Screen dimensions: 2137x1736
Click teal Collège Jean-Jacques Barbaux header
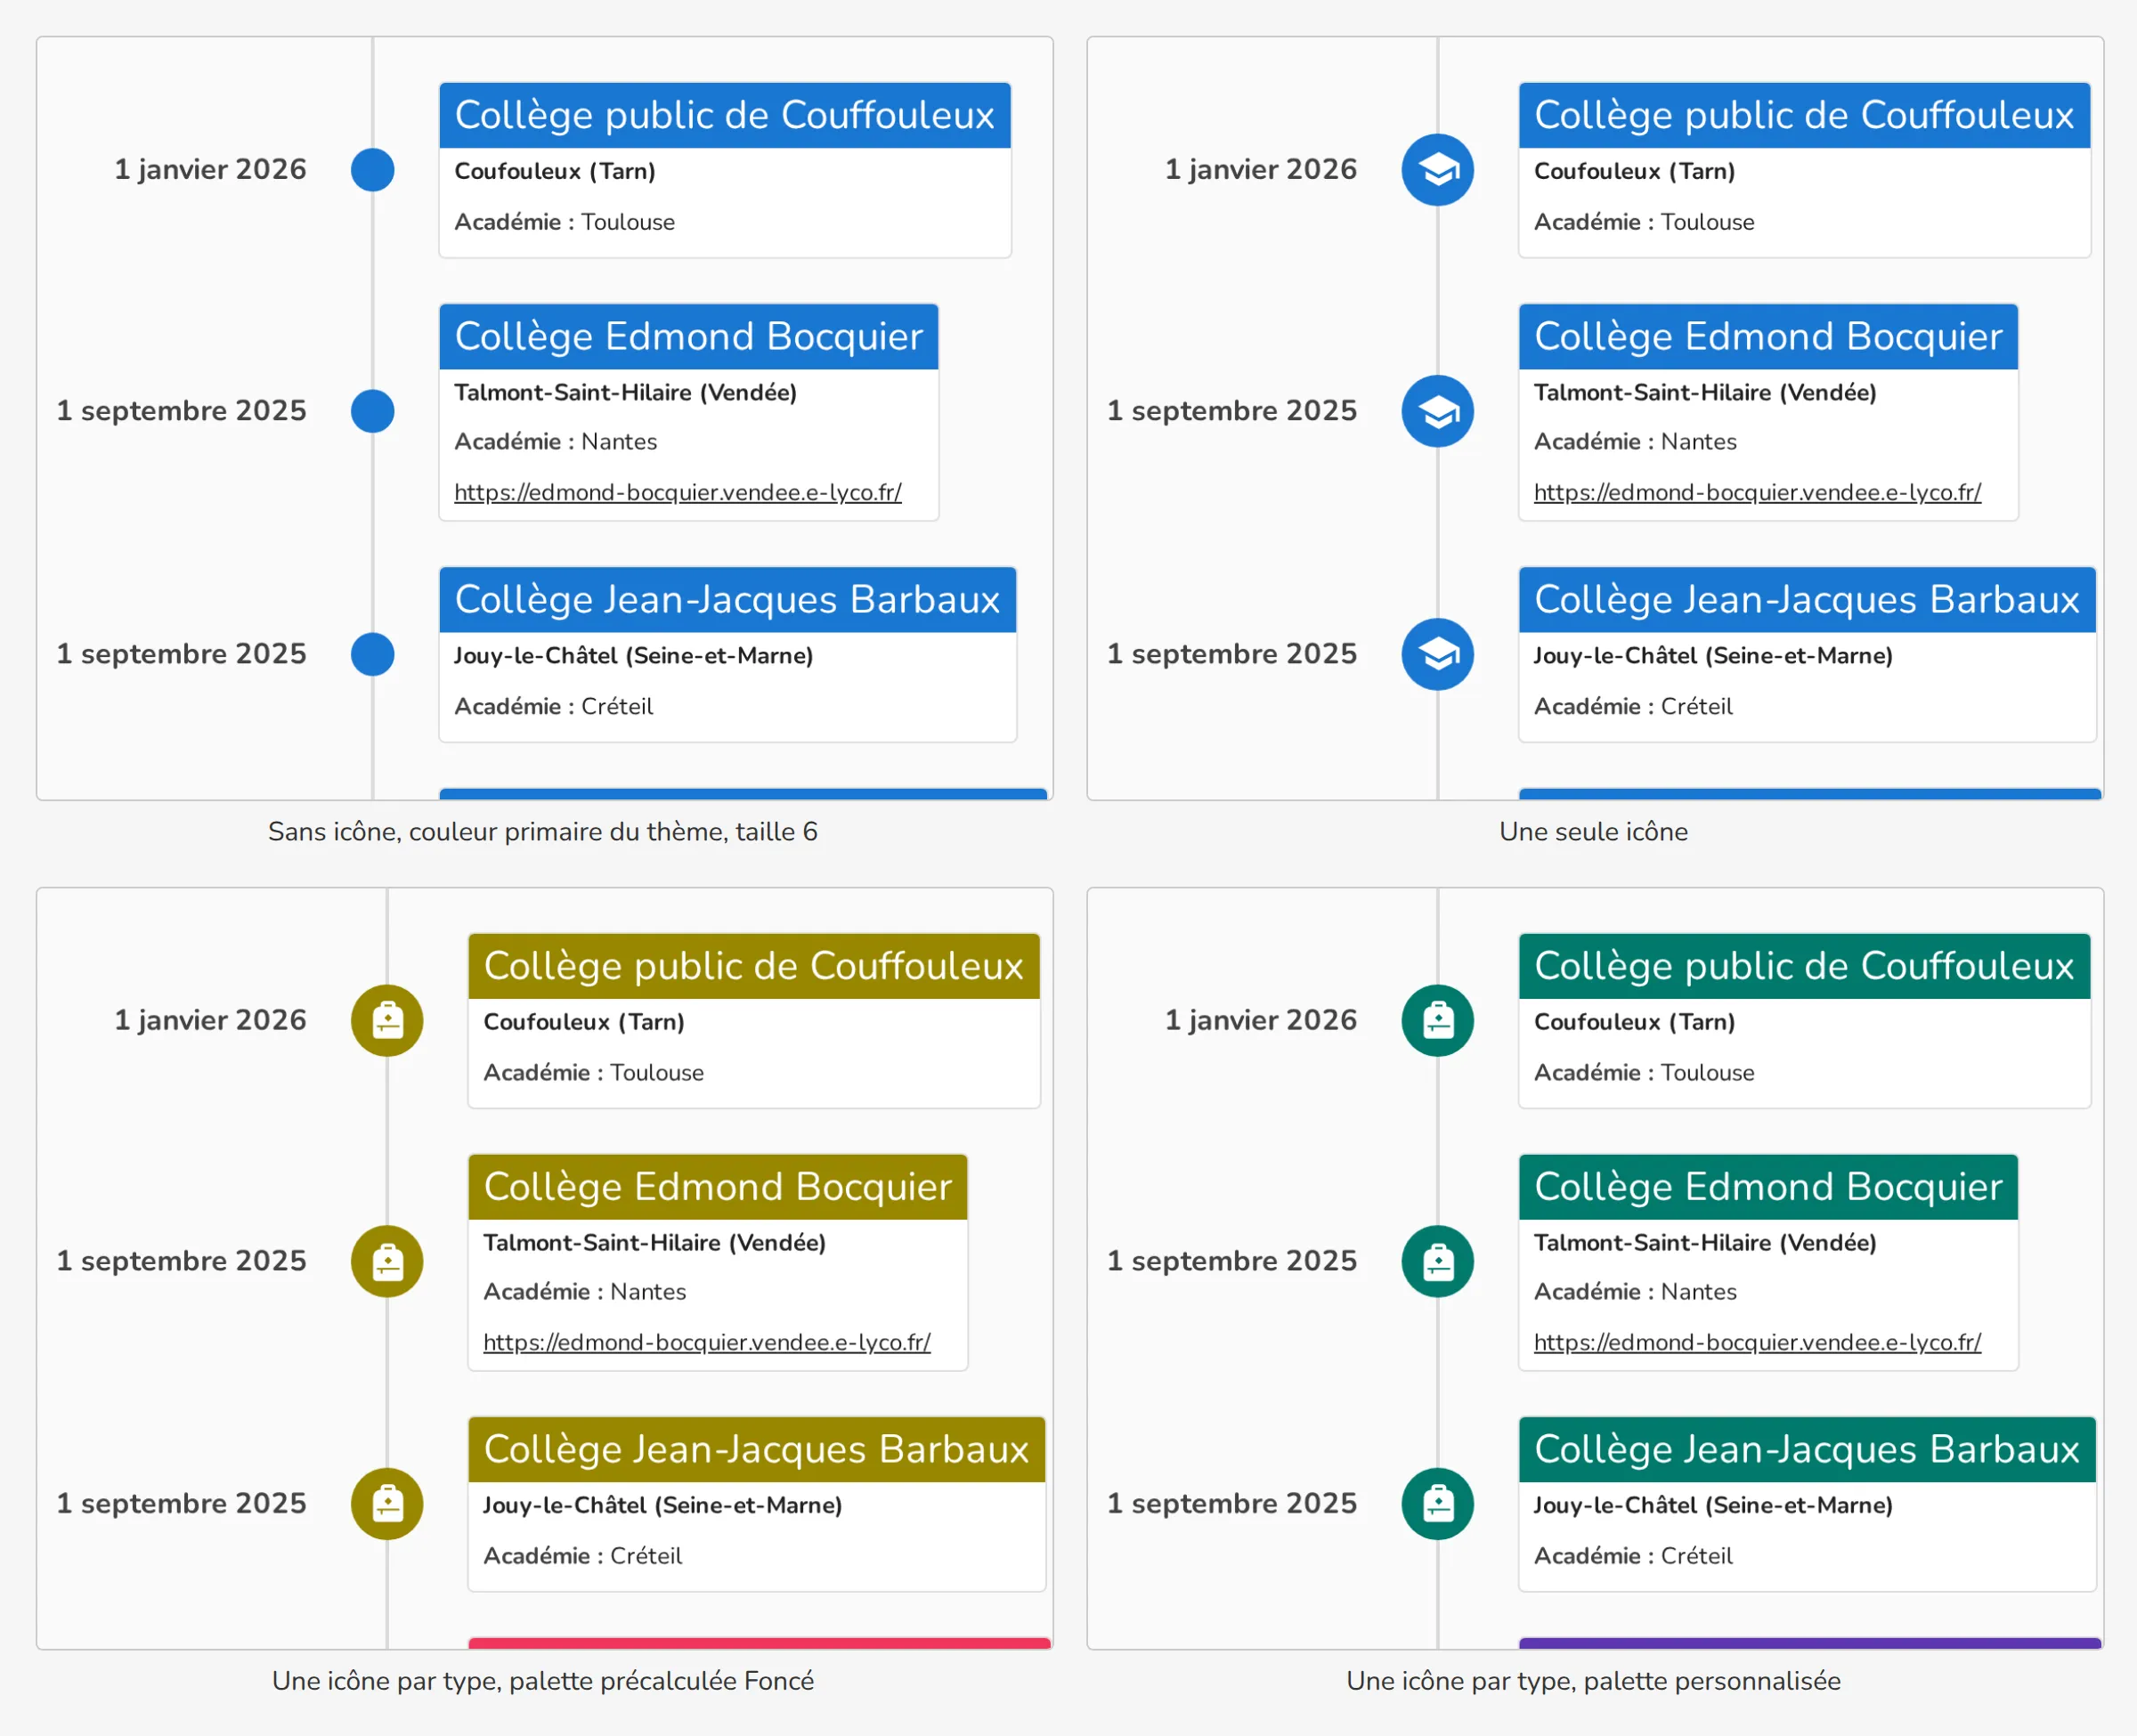1807,1449
